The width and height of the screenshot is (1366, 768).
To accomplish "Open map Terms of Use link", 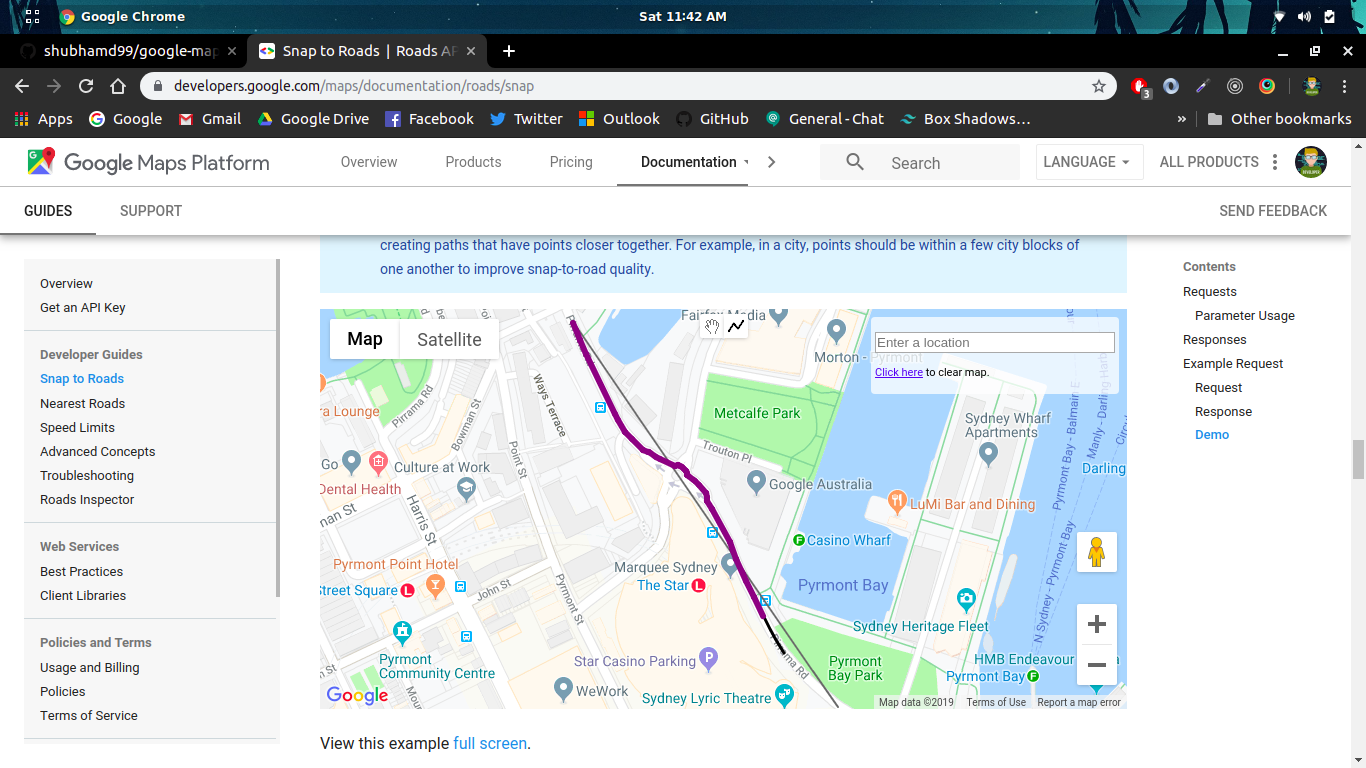I will (996, 702).
